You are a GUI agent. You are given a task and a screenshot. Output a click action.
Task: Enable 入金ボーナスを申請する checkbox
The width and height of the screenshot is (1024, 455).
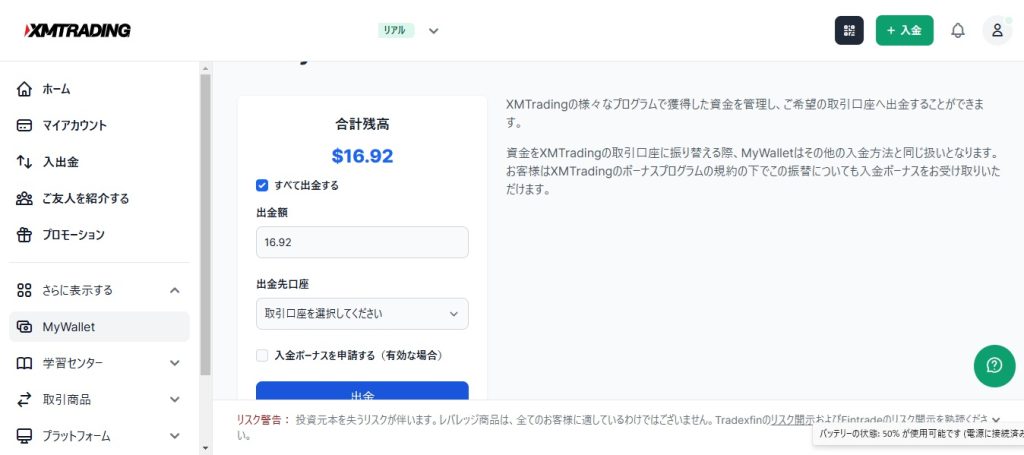pos(262,355)
